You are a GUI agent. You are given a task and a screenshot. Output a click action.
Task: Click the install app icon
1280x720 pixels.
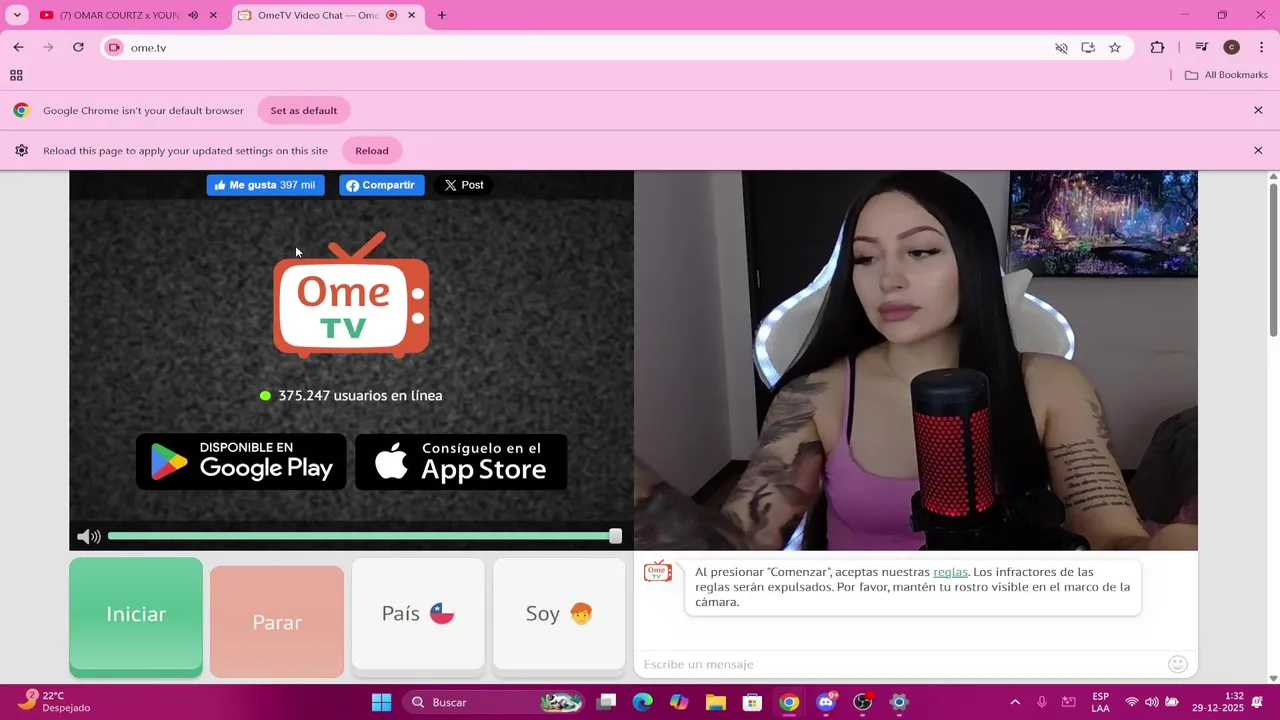coord(1088,47)
